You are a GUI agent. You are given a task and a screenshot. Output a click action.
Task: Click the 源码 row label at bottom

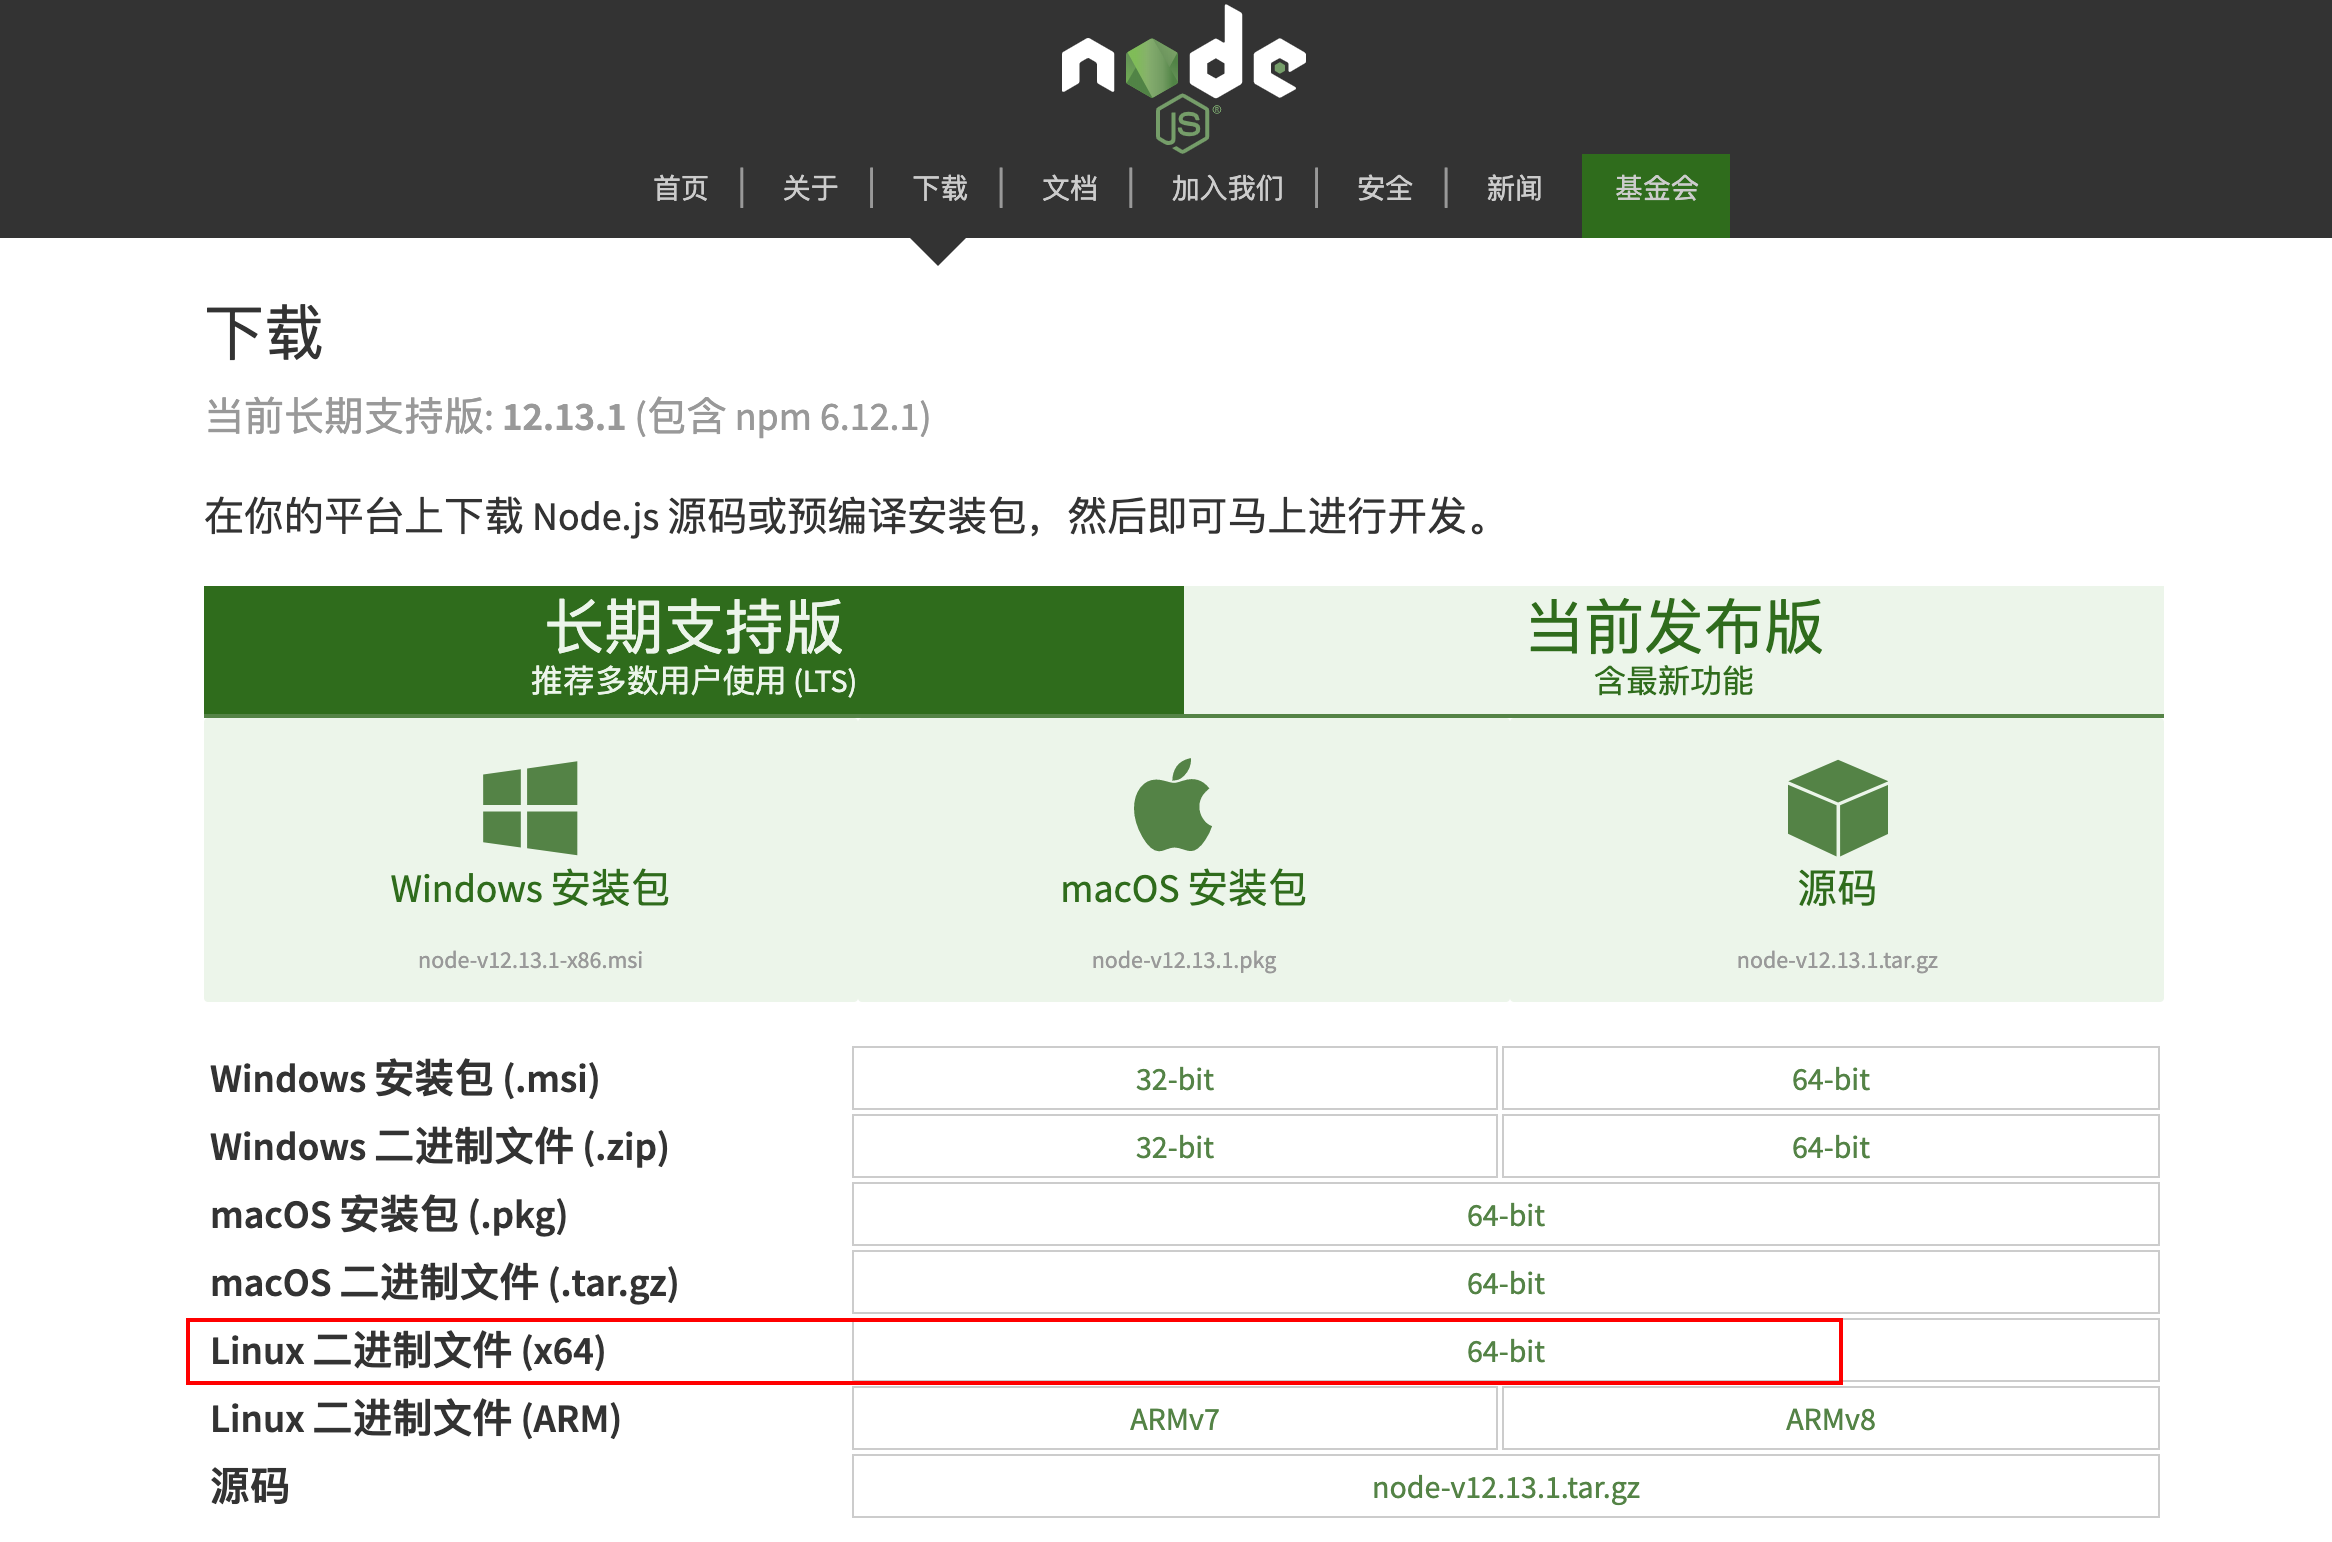tap(250, 1486)
